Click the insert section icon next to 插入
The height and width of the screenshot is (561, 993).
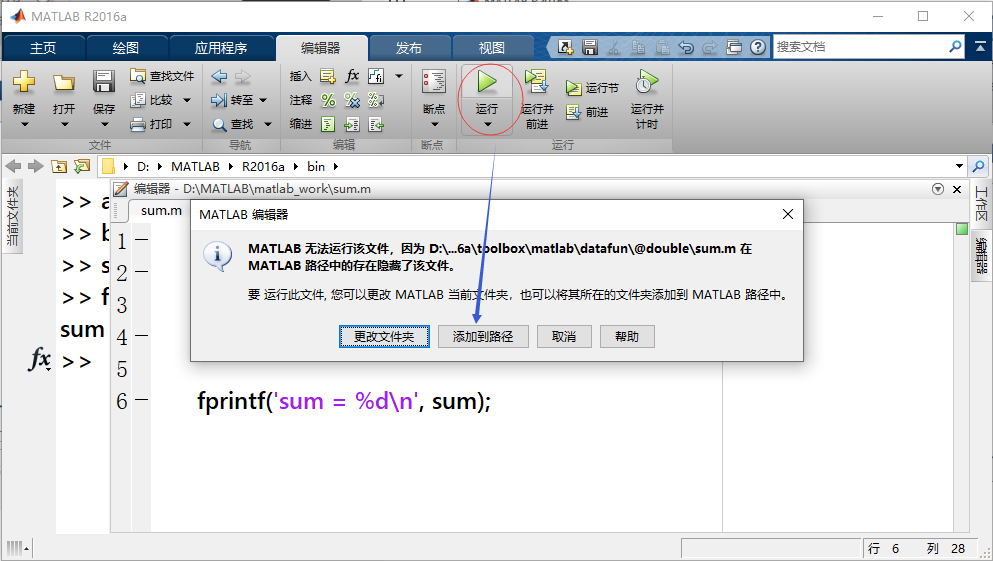pos(327,77)
